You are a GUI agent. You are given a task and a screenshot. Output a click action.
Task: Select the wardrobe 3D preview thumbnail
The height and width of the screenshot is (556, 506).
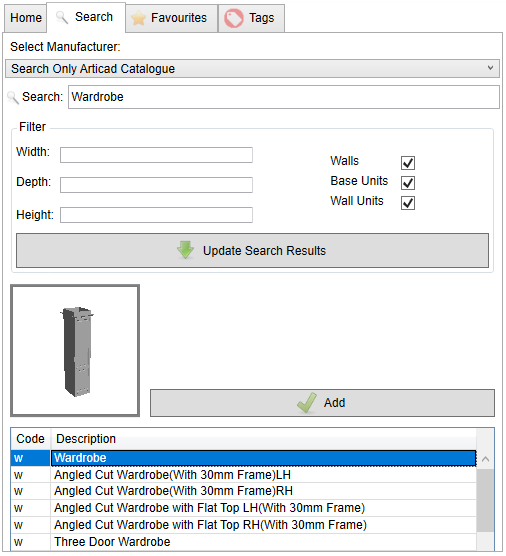(75, 350)
